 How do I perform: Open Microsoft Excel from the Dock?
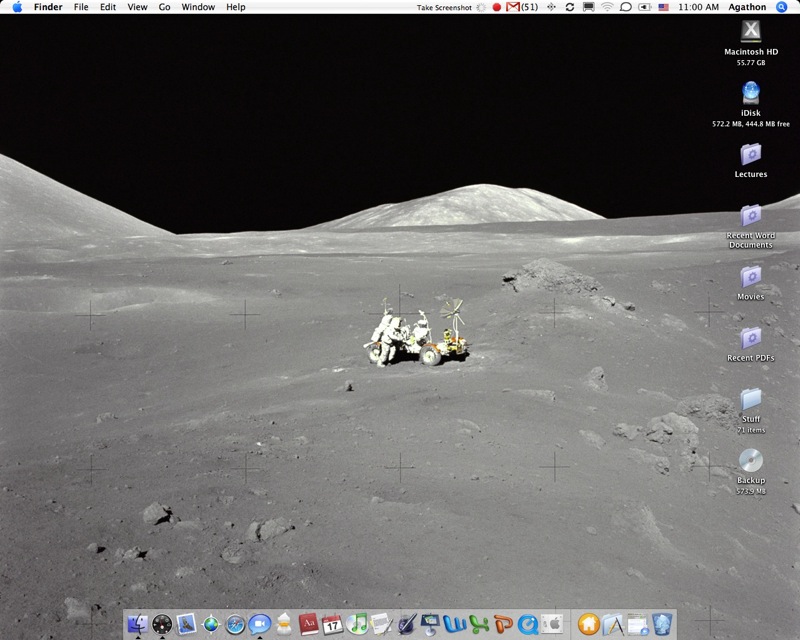(x=479, y=624)
